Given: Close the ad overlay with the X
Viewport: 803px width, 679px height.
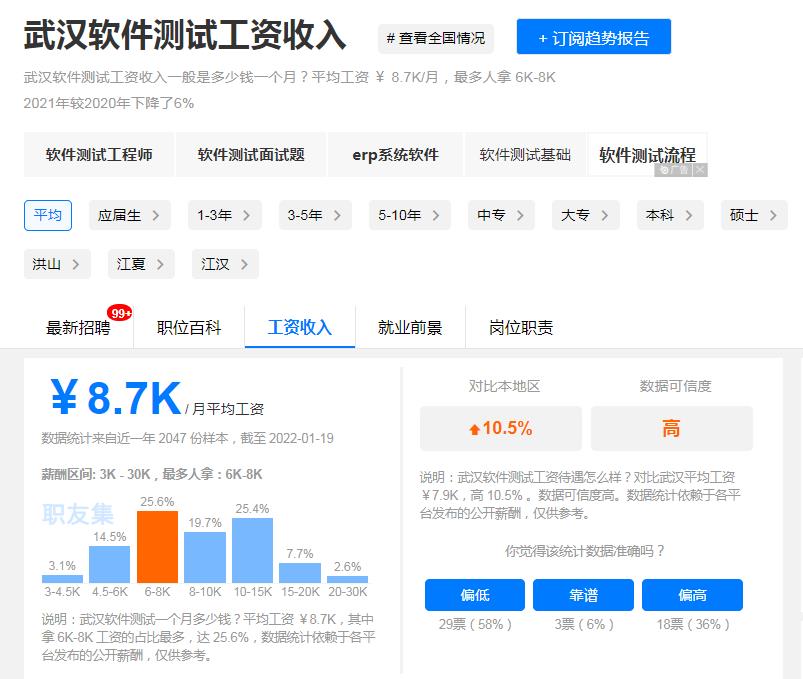Looking at the screenshot, I should [698, 171].
